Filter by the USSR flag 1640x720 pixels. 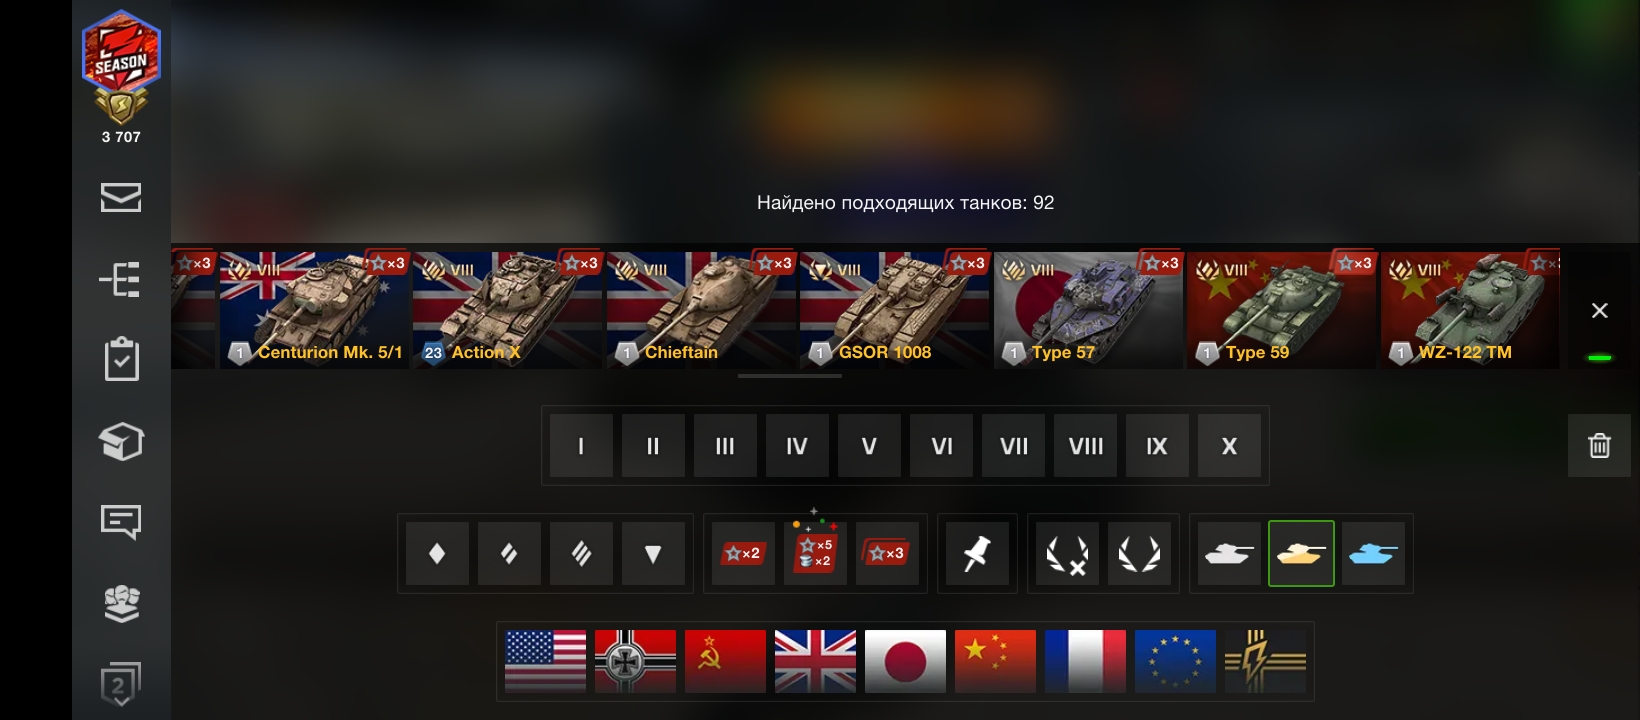coord(725,661)
